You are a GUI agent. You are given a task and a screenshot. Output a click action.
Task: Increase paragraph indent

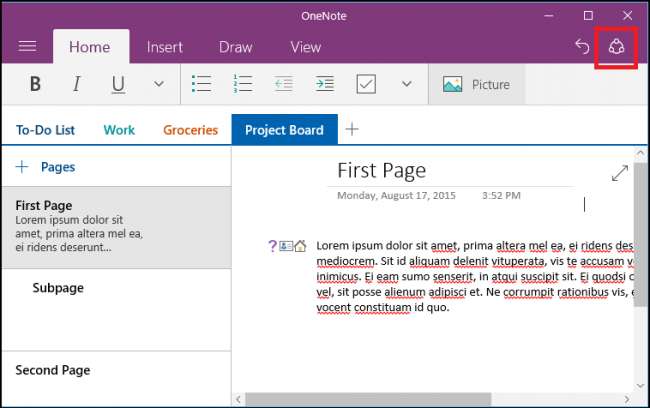[x=324, y=85]
